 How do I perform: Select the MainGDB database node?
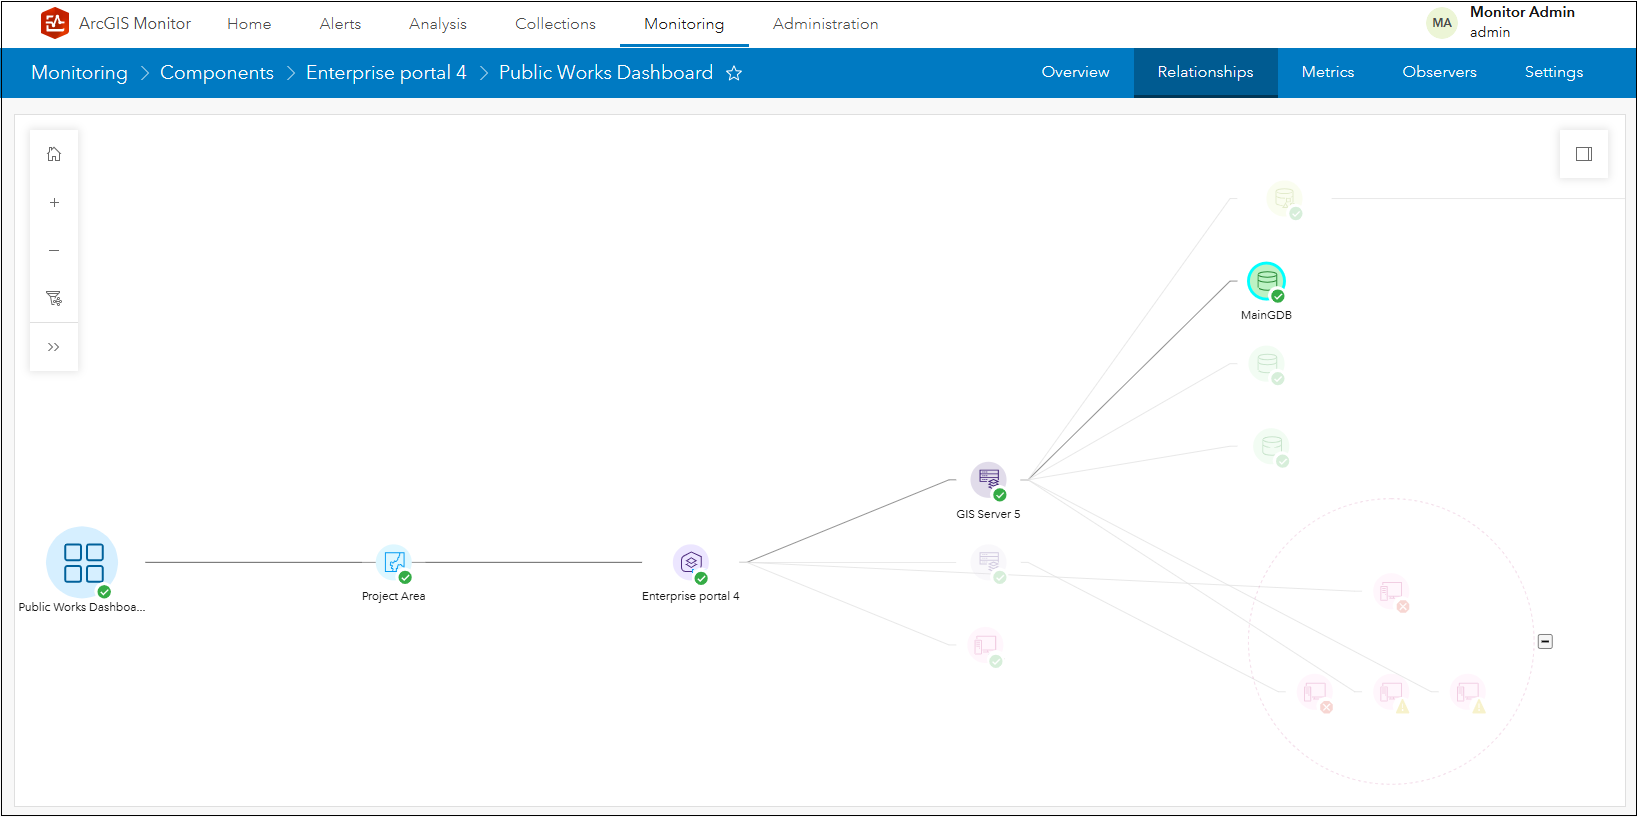click(x=1267, y=281)
